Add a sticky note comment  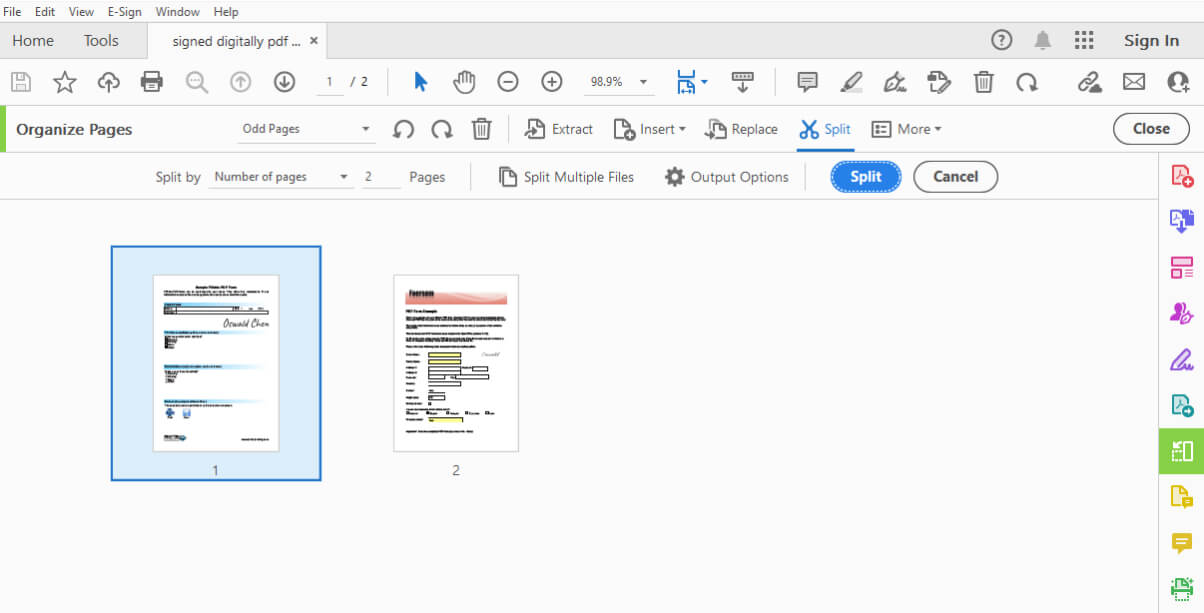click(x=807, y=82)
